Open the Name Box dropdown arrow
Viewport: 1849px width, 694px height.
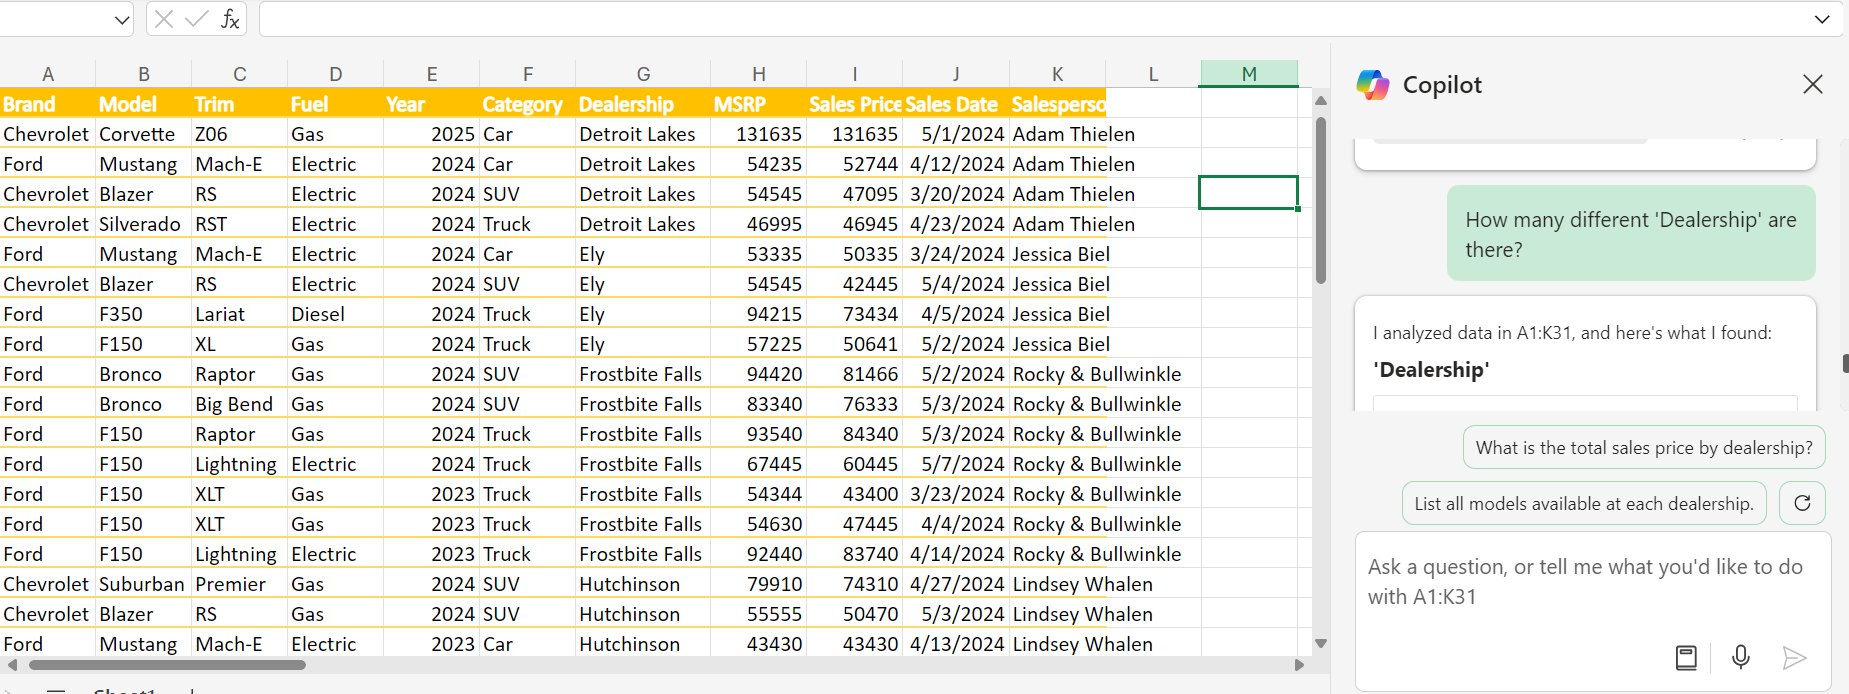(121, 19)
